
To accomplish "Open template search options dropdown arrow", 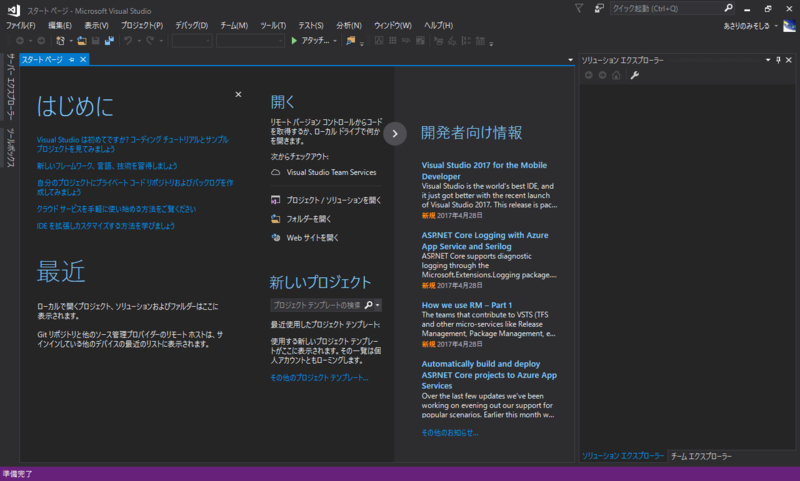I will pos(378,305).
